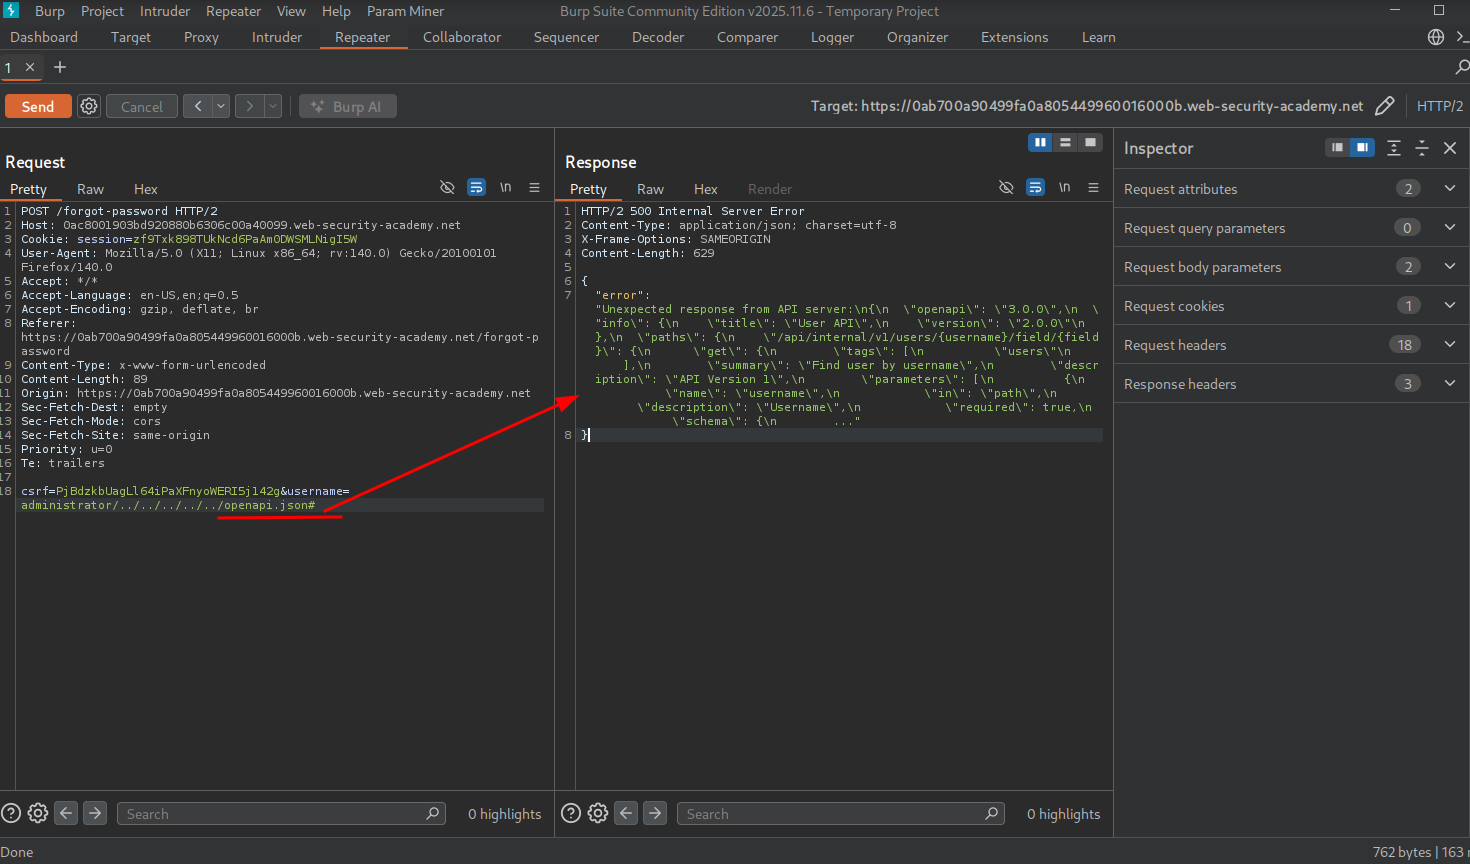Open the Render tab for the Response

(x=770, y=189)
